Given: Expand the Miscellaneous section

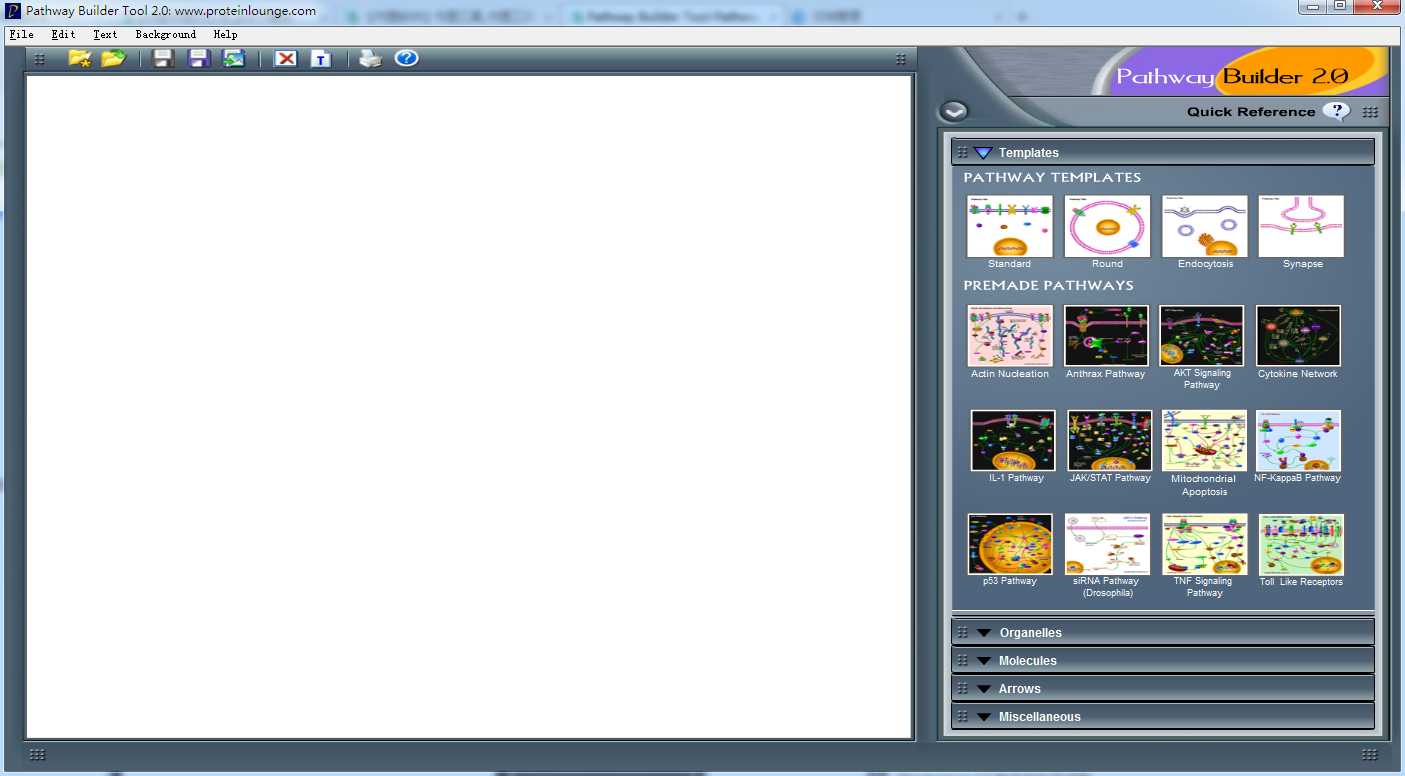Looking at the screenshot, I should pyautogui.click(x=984, y=717).
